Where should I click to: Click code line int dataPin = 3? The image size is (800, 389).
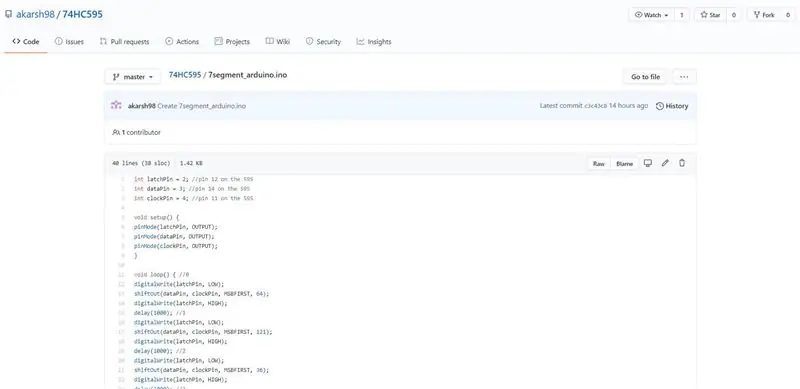coord(192,189)
